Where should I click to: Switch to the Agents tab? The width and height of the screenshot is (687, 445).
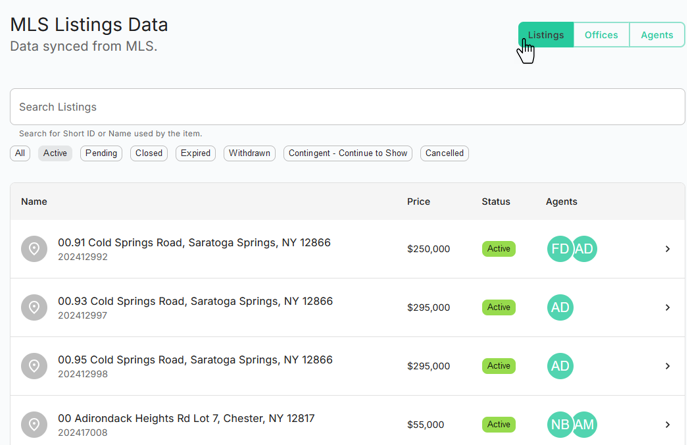point(657,35)
